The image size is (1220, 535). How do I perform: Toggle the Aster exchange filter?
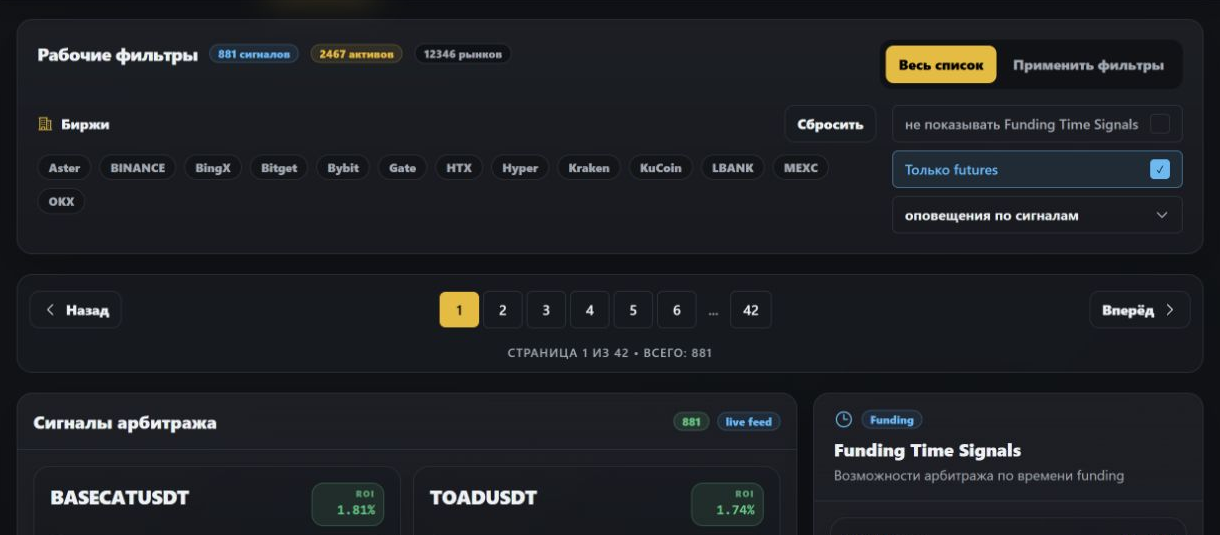[65, 168]
